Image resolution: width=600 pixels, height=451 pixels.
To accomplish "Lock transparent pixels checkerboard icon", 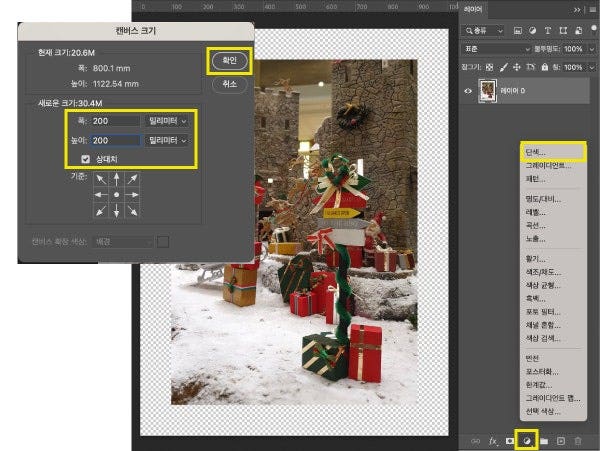I will click(x=489, y=67).
